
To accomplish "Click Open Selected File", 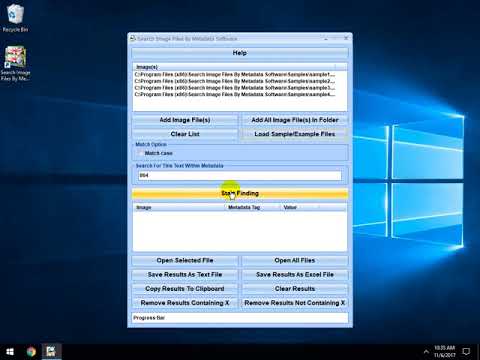I will tap(185, 260).
